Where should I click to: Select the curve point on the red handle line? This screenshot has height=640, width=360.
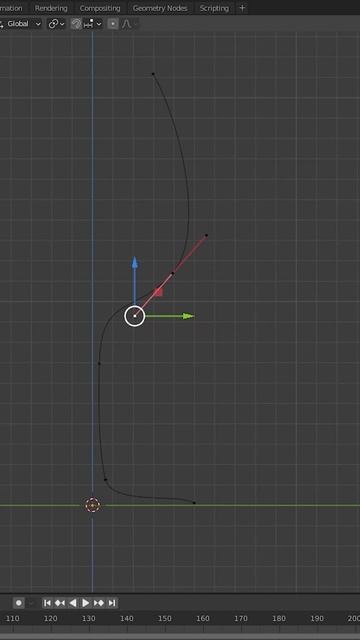tap(173, 273)
